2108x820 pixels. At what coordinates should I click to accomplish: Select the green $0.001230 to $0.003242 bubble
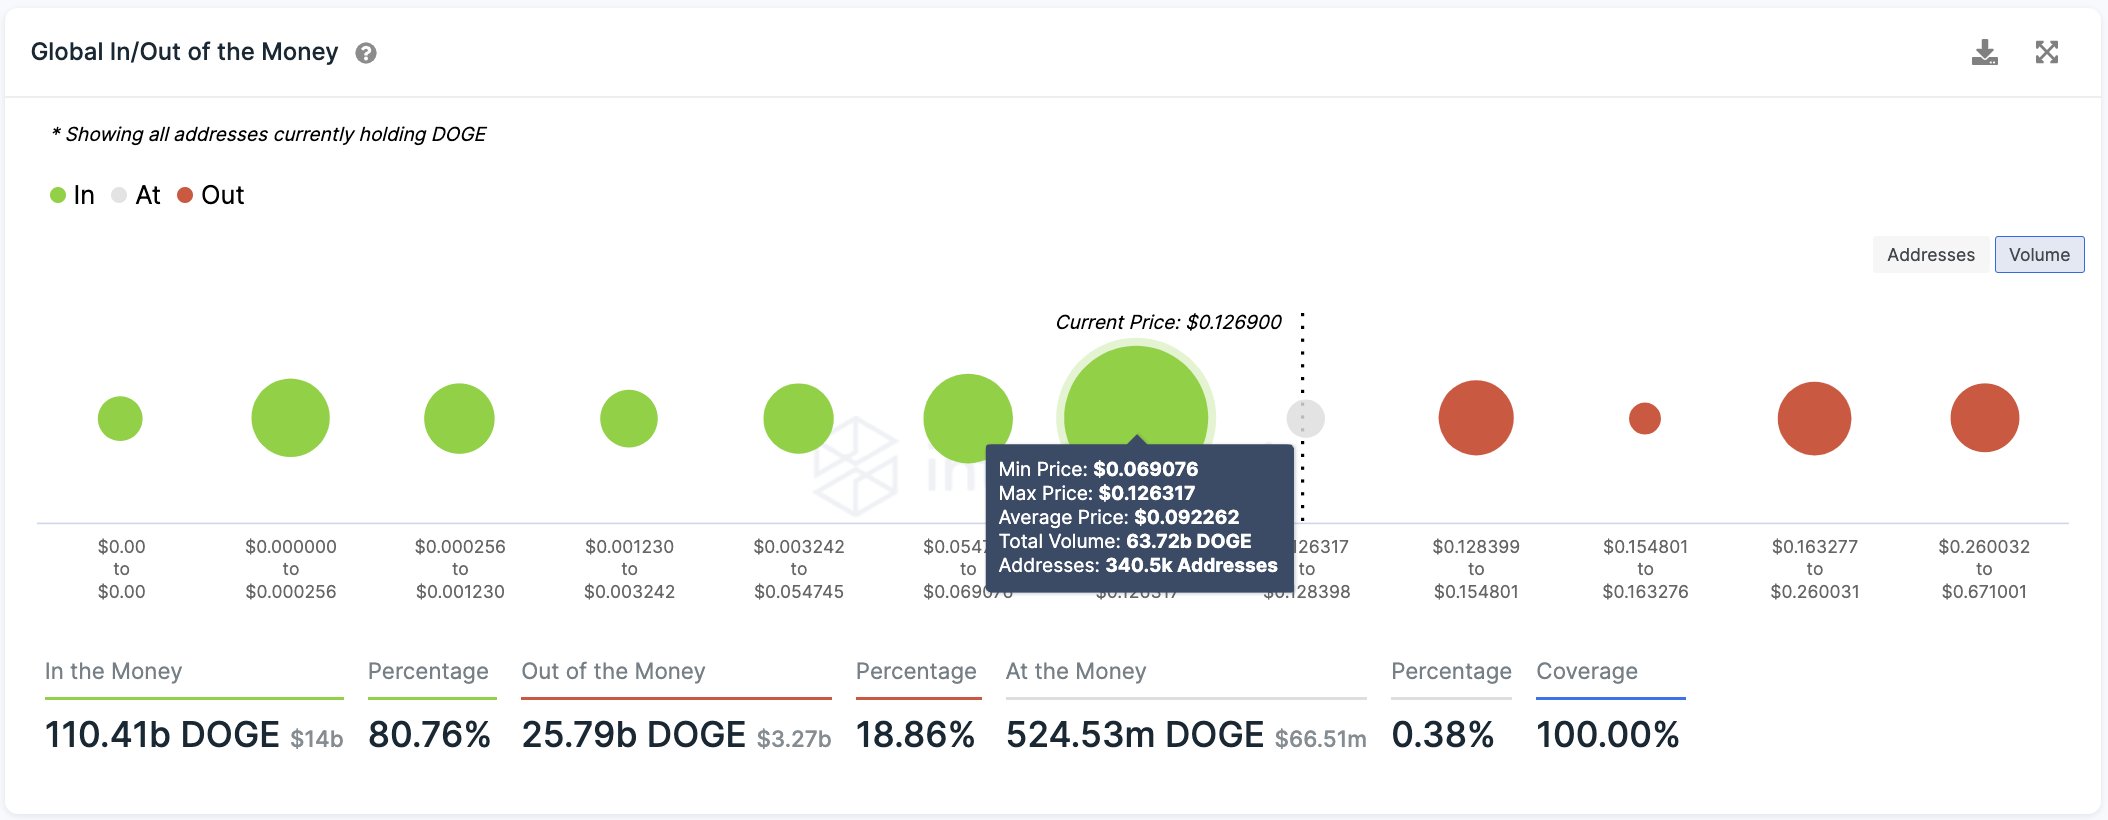[x=629, y=418]
